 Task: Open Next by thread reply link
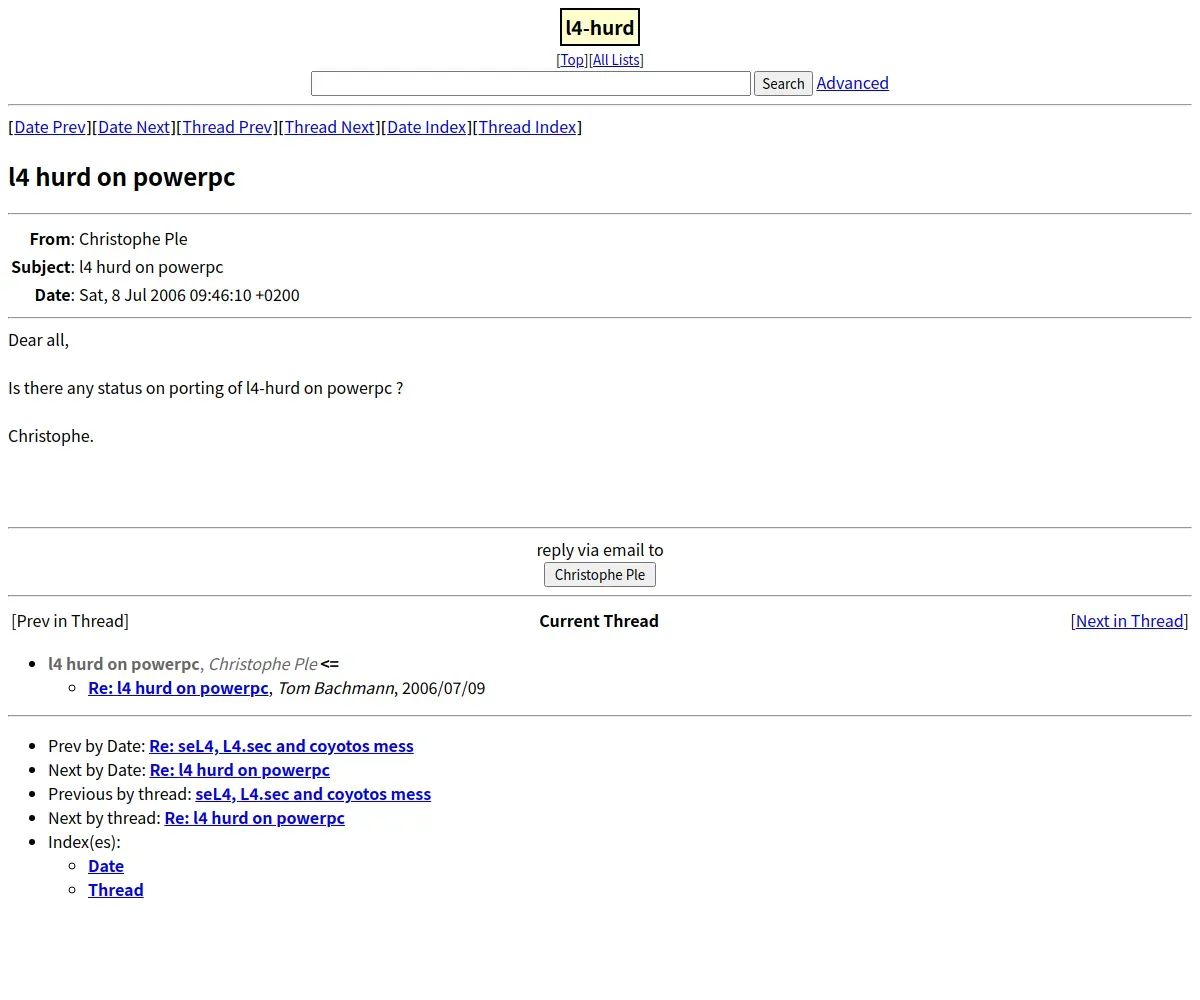point(255,818)
